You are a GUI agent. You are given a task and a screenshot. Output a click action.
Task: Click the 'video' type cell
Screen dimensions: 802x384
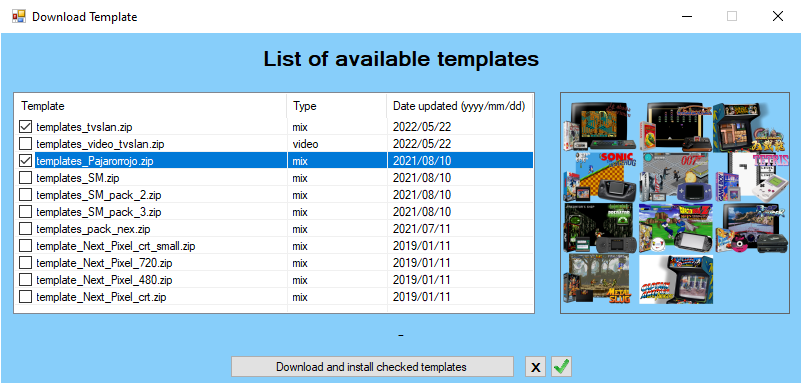[305, 144]
